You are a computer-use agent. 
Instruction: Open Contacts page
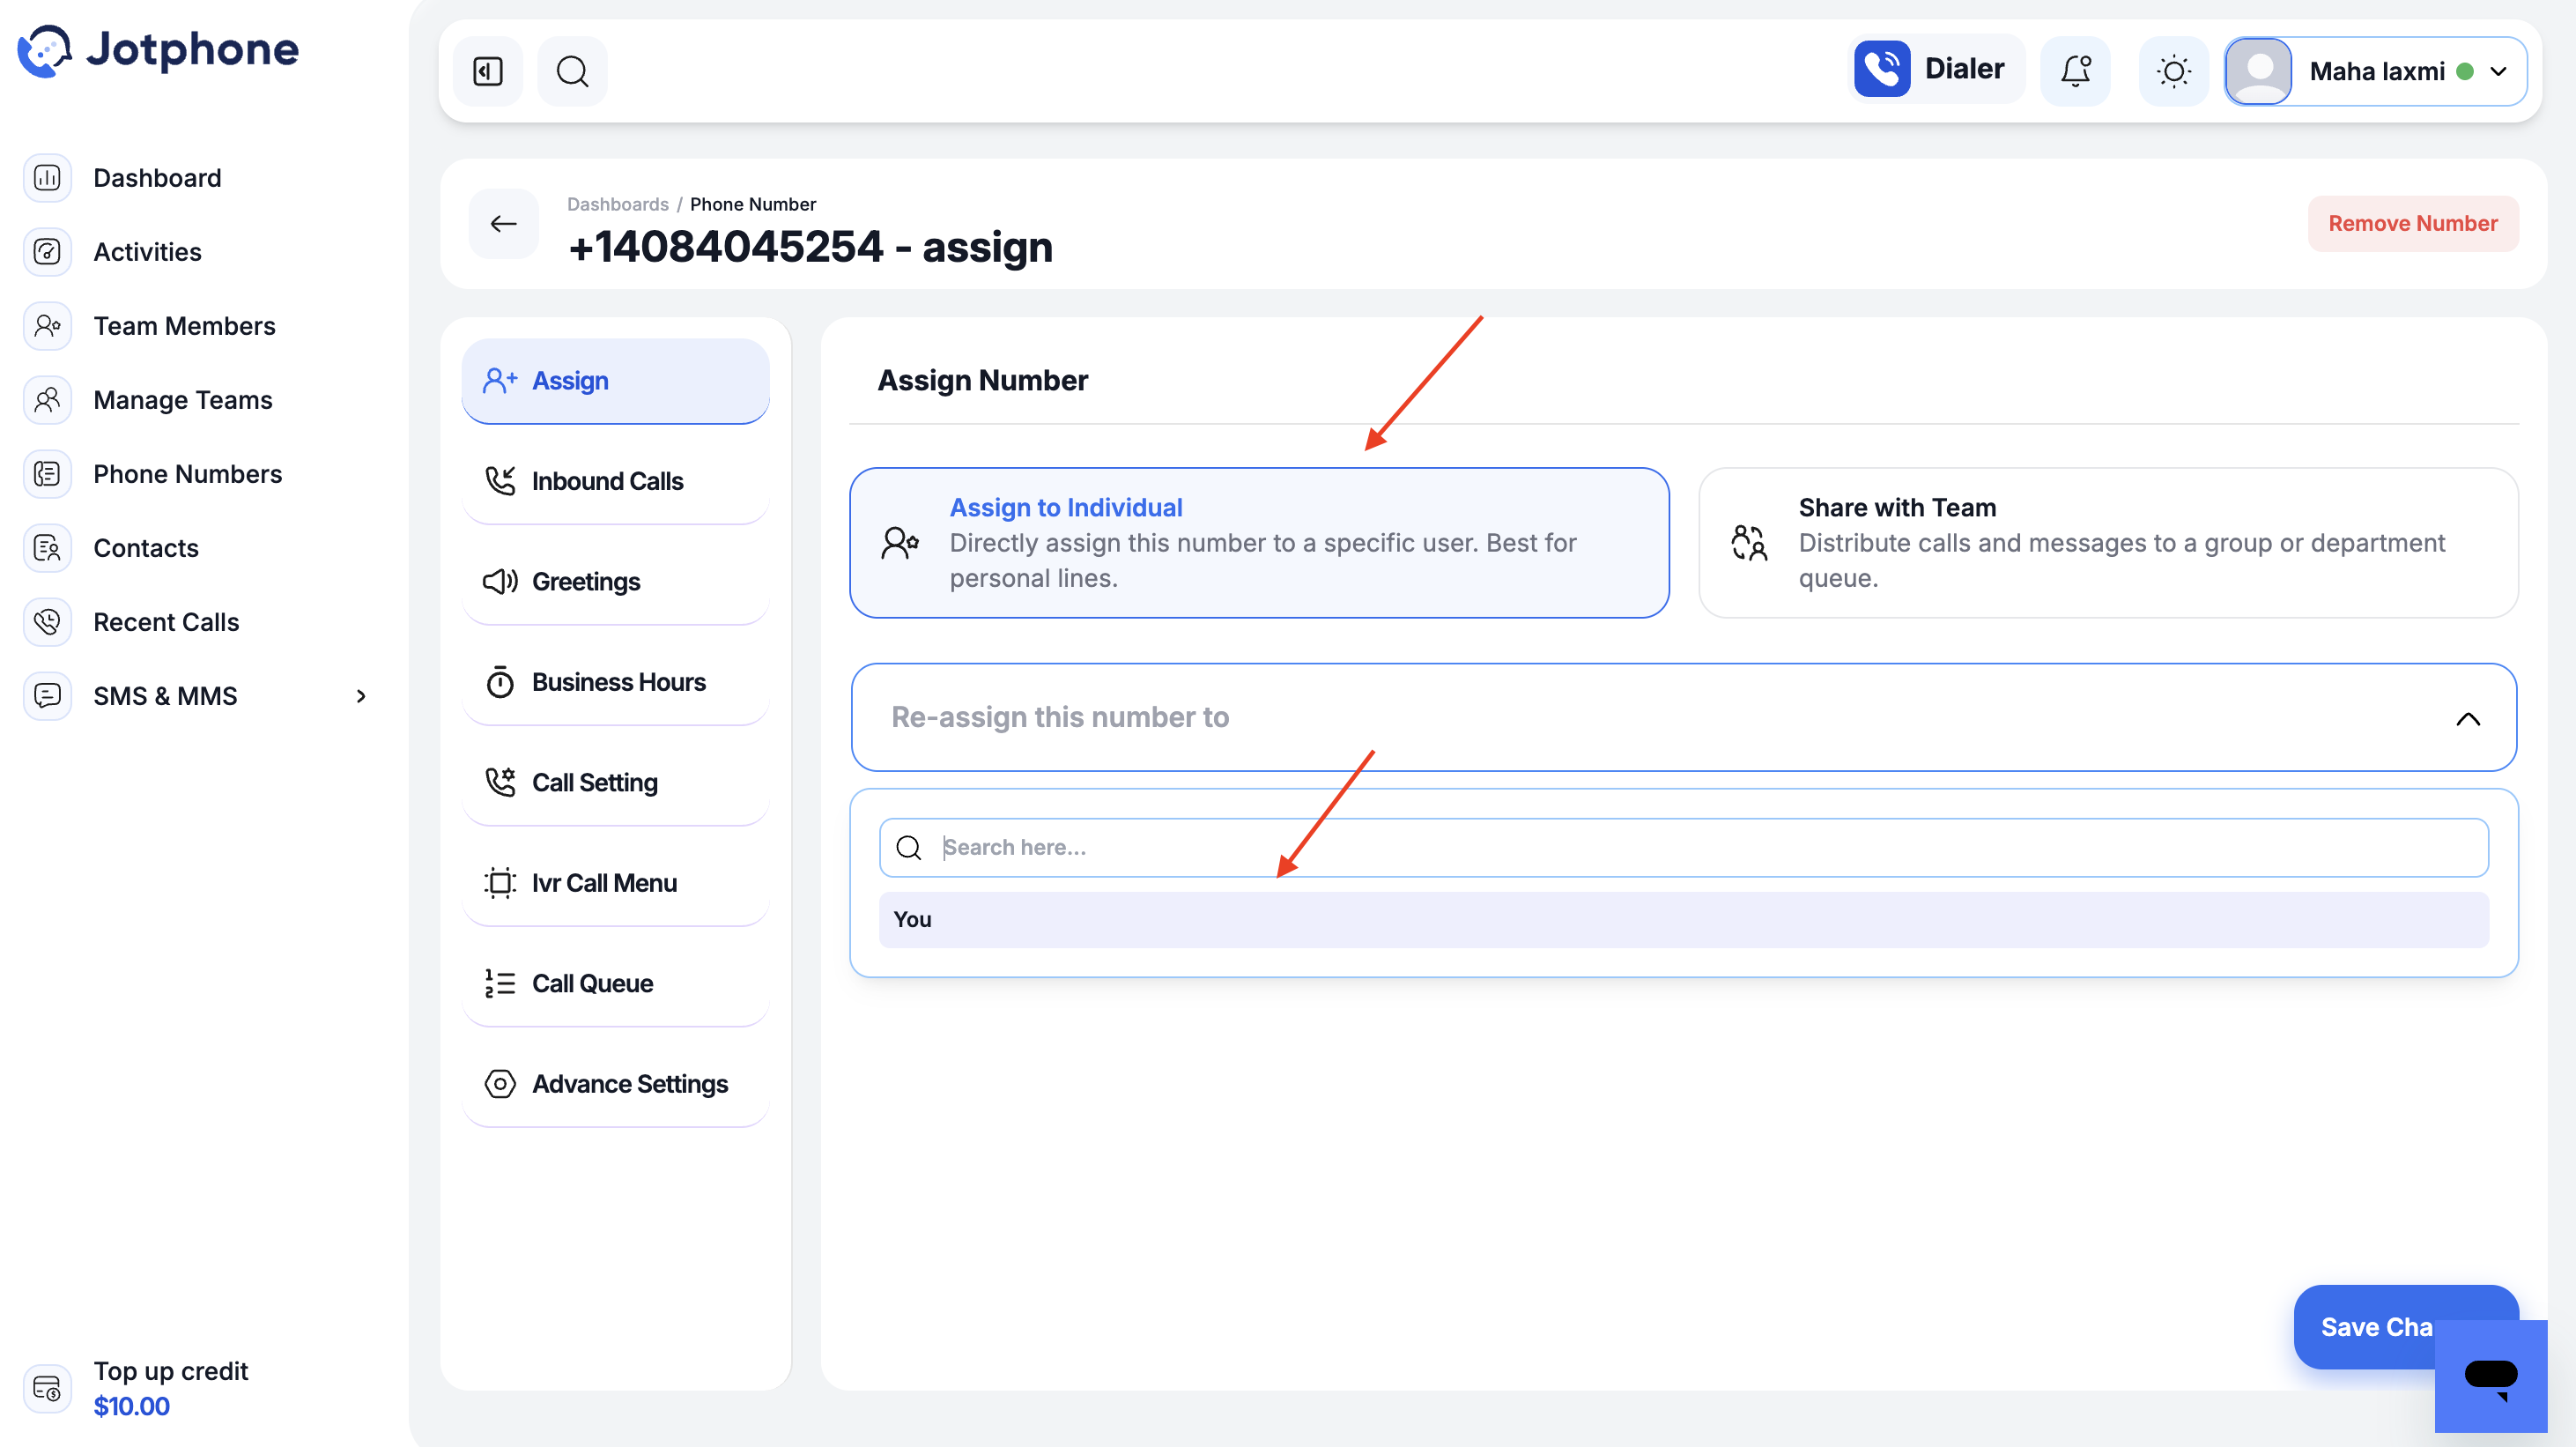click(146, 548)
